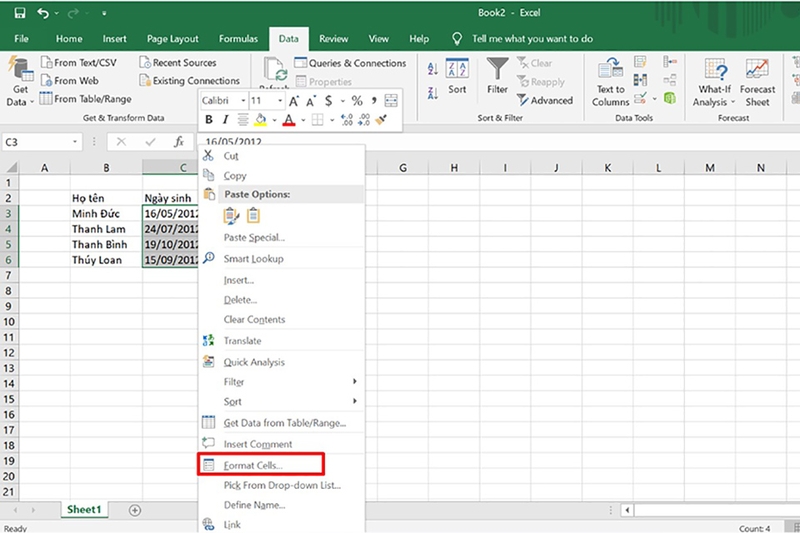Choose Quick Analysis in context menu
Image resolution: width=800 pixels, height=533 pixels.
pos(282,362)
